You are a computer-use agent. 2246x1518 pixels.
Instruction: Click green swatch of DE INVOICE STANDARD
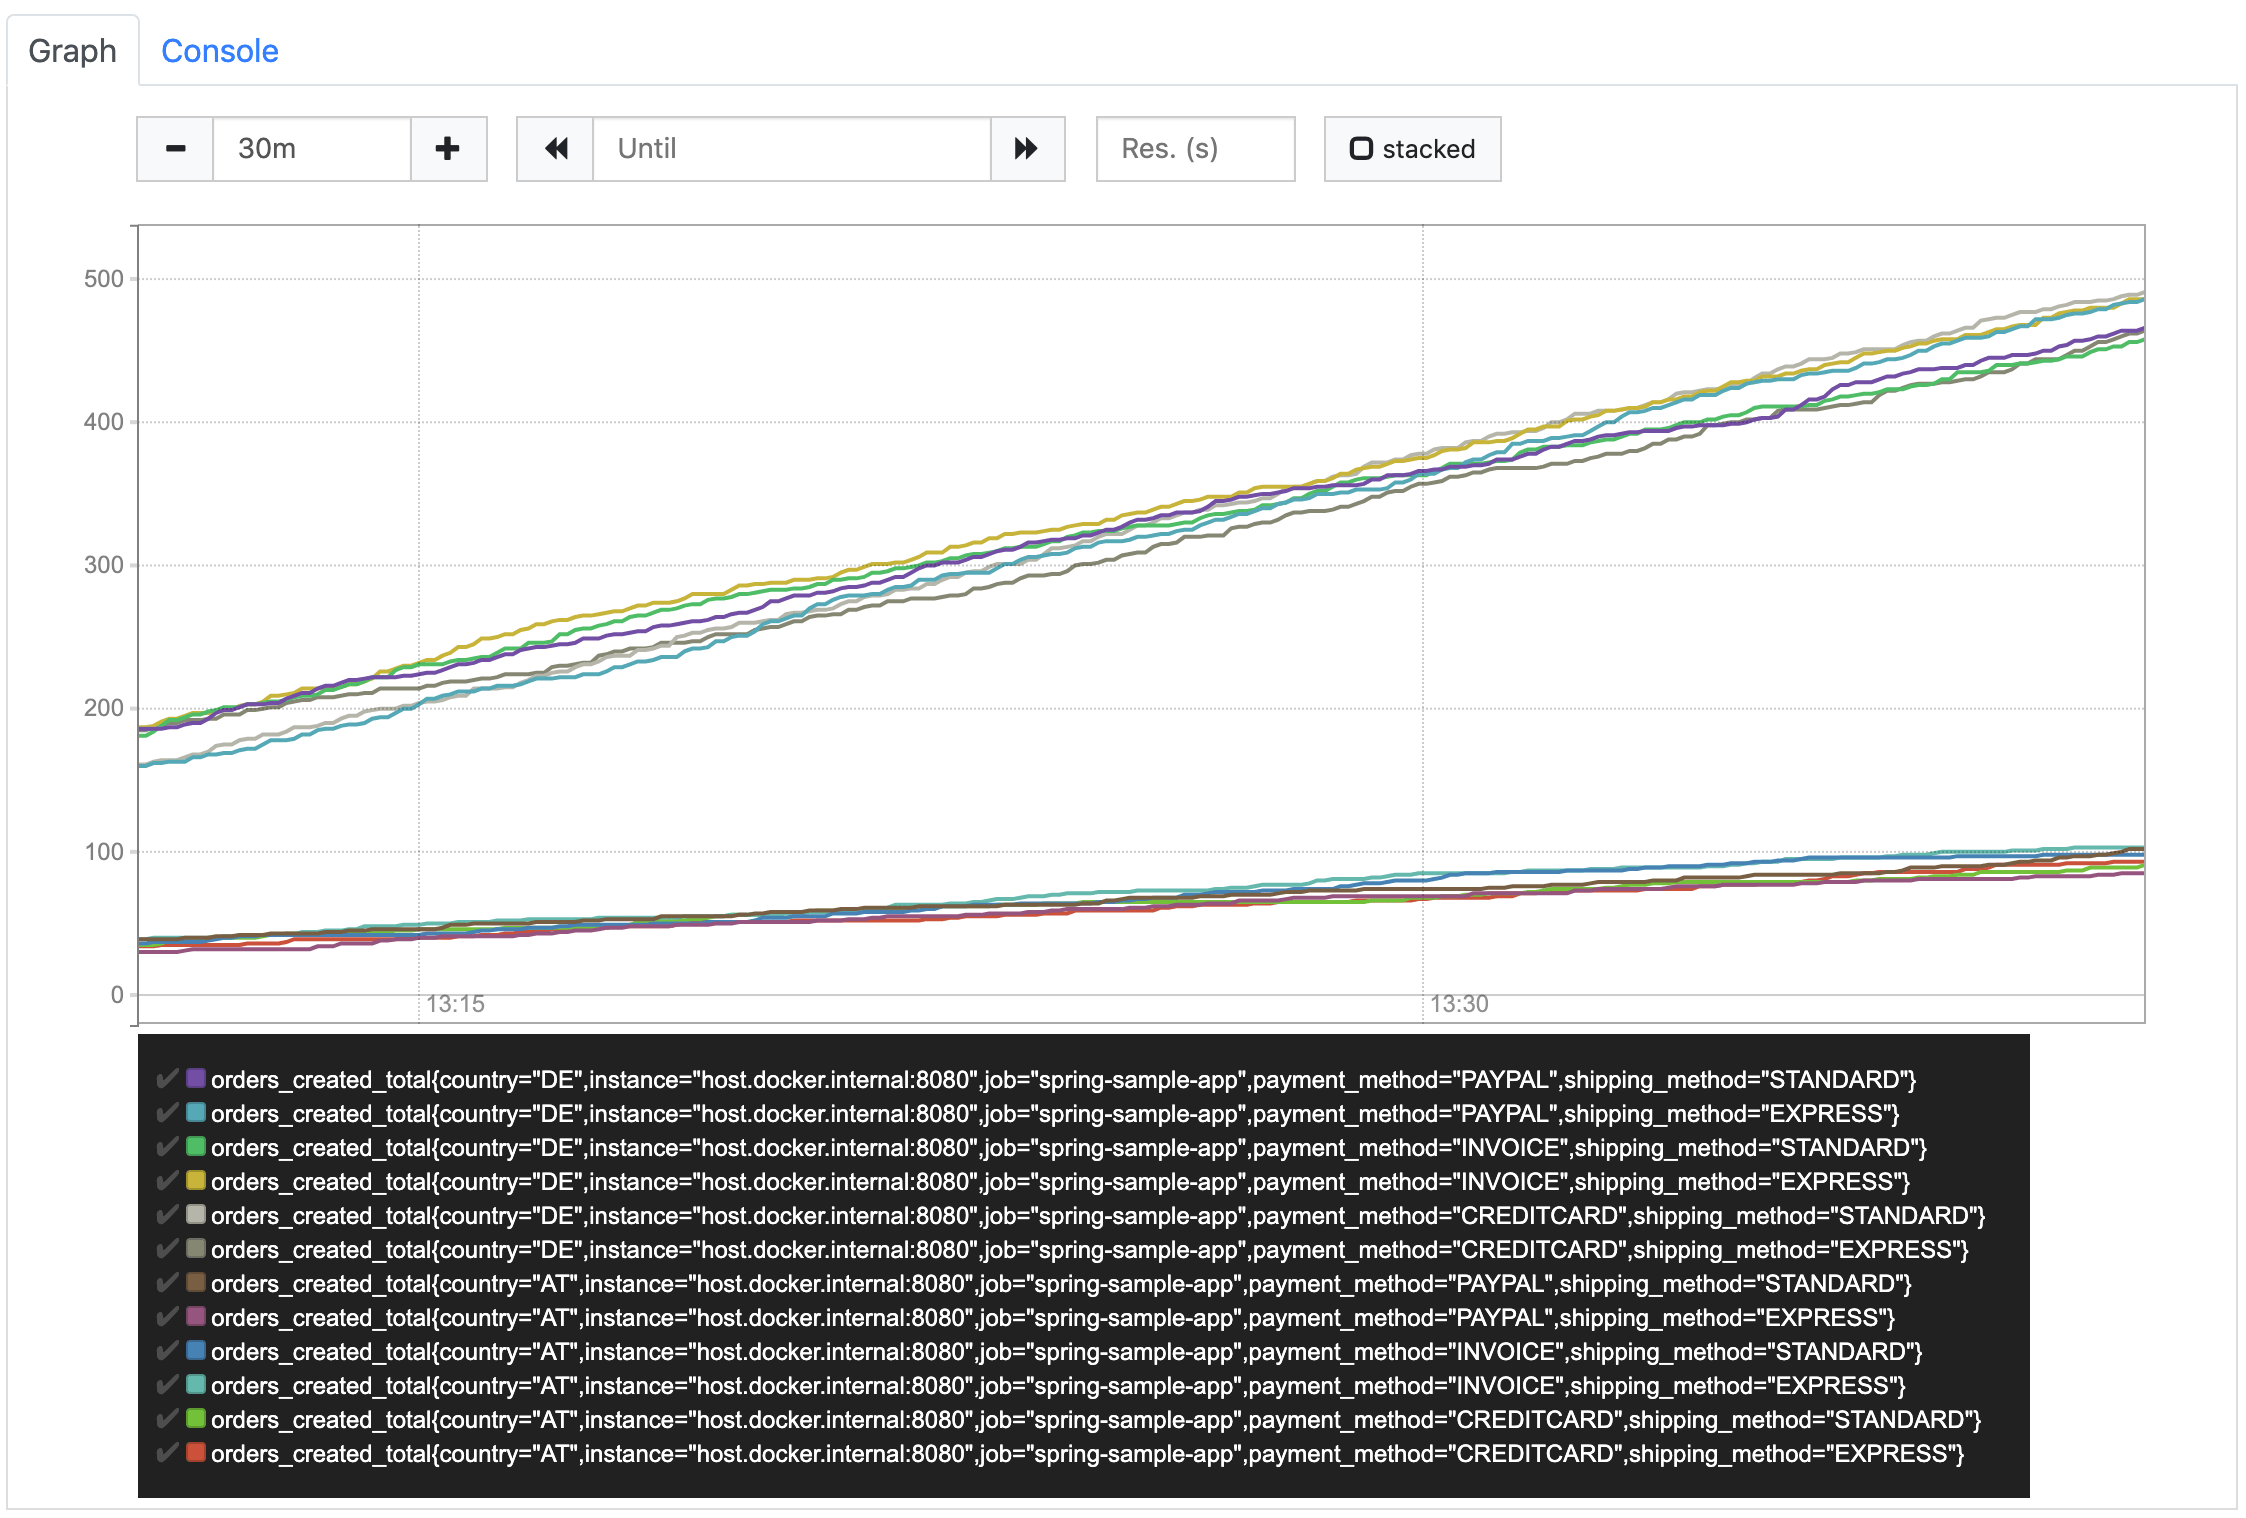(196, 1146)
